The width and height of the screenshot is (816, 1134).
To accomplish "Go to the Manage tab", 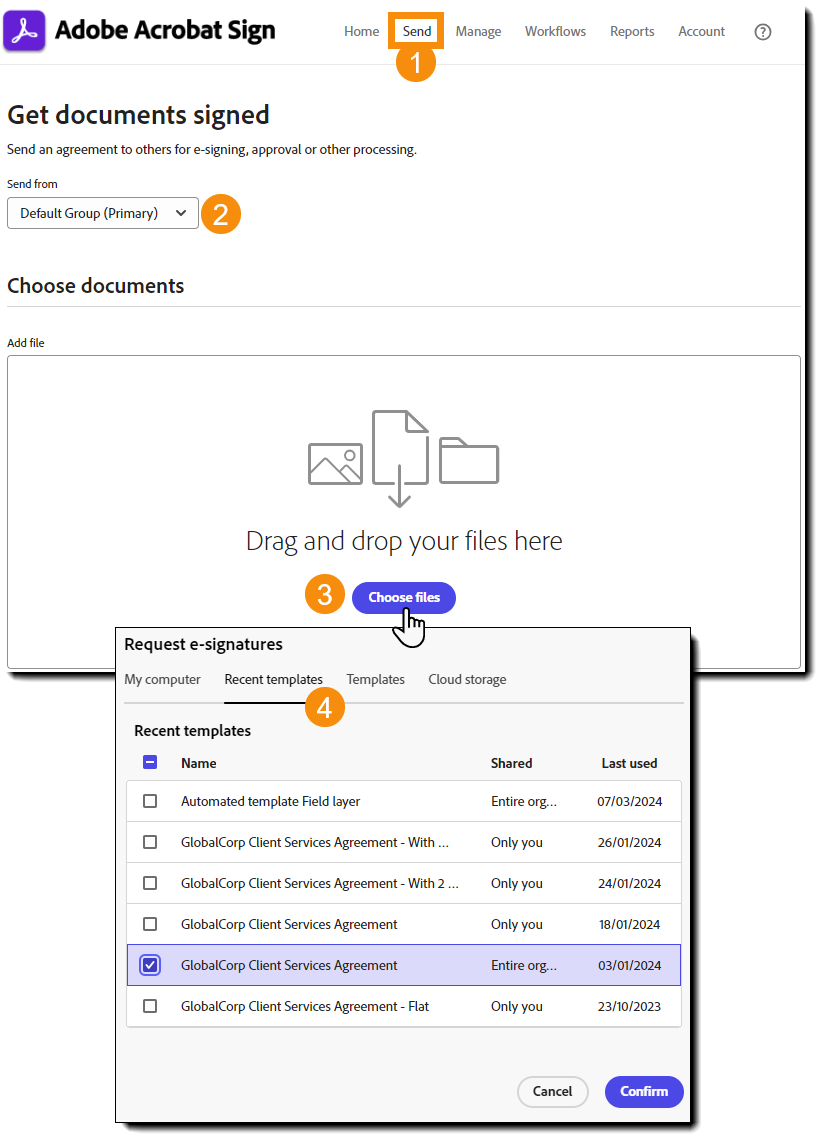I will point(478,32).
